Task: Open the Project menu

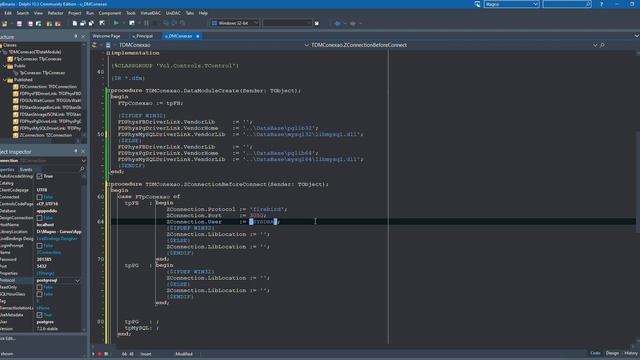Action: 75,13
